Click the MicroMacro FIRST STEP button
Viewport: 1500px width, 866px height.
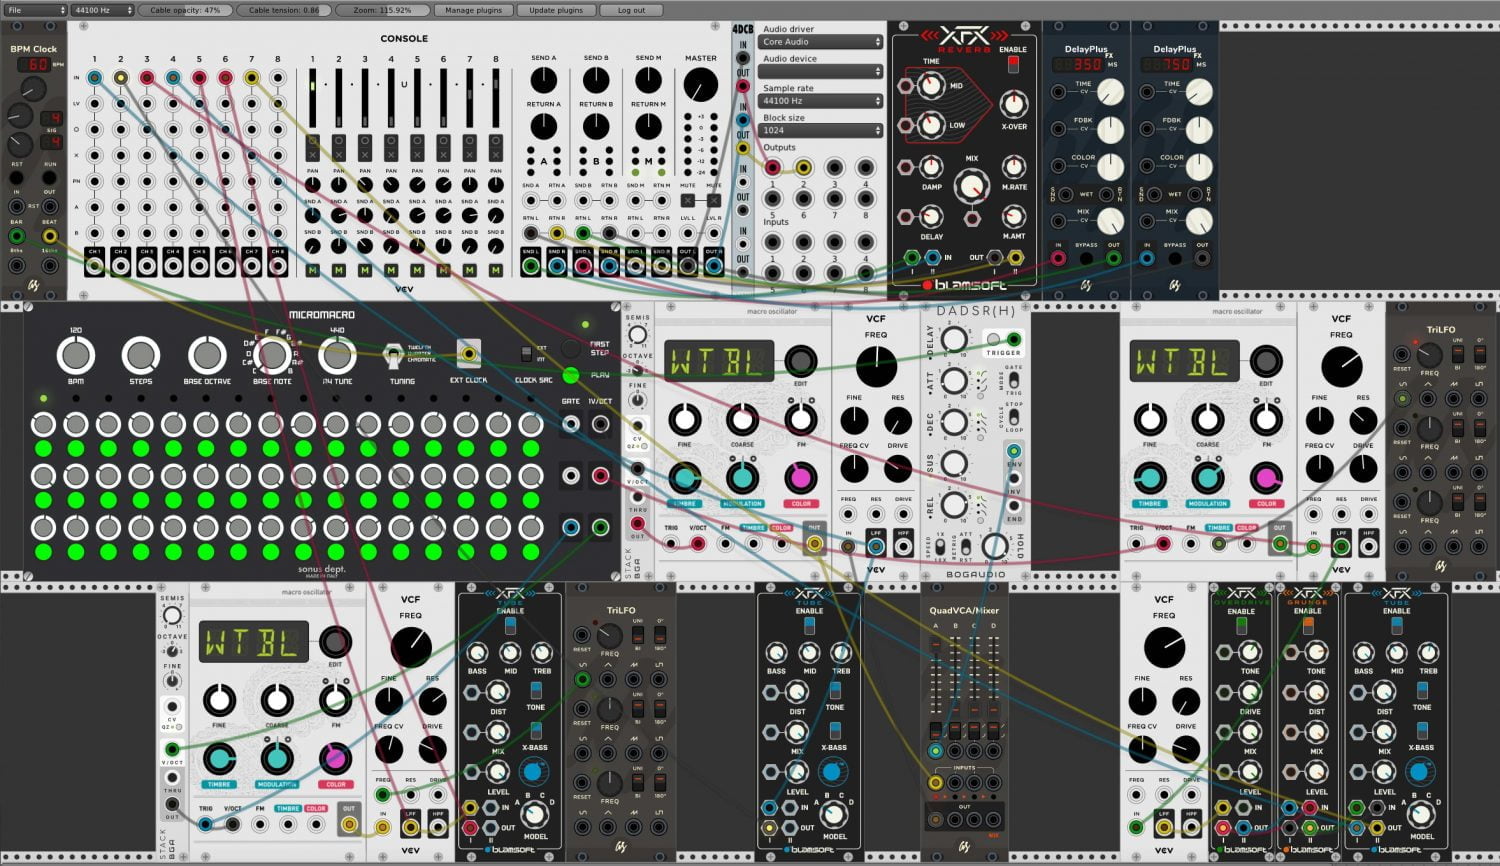(571, 348)
